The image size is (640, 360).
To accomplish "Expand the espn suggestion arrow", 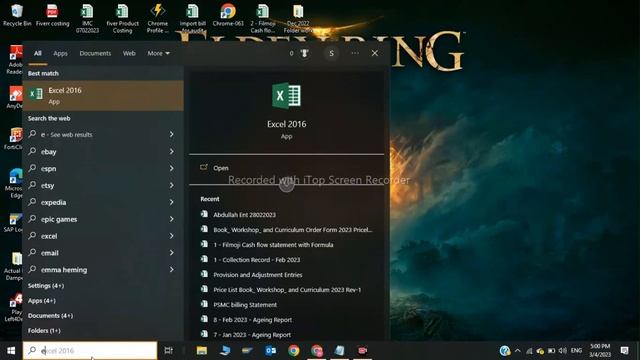I will coord(171,168).
